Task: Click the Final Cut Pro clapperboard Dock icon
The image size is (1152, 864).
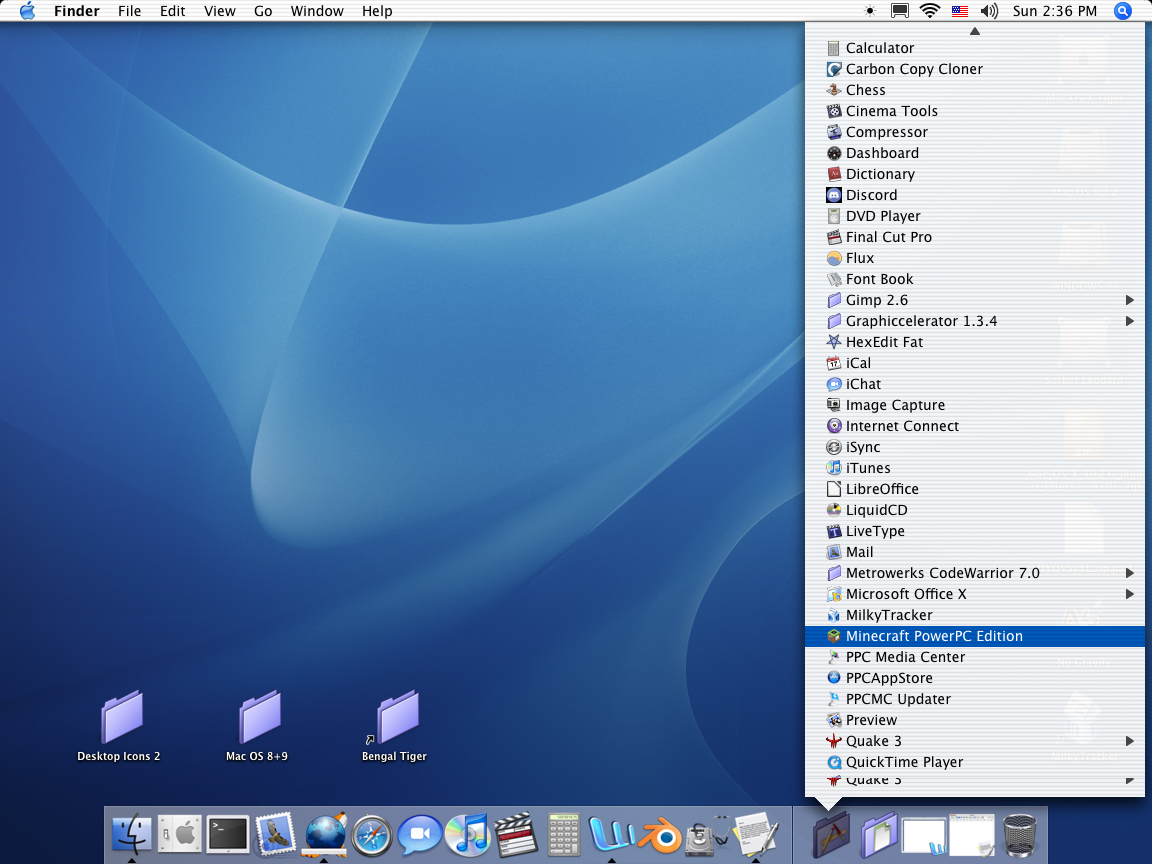Action: point(514,834)
